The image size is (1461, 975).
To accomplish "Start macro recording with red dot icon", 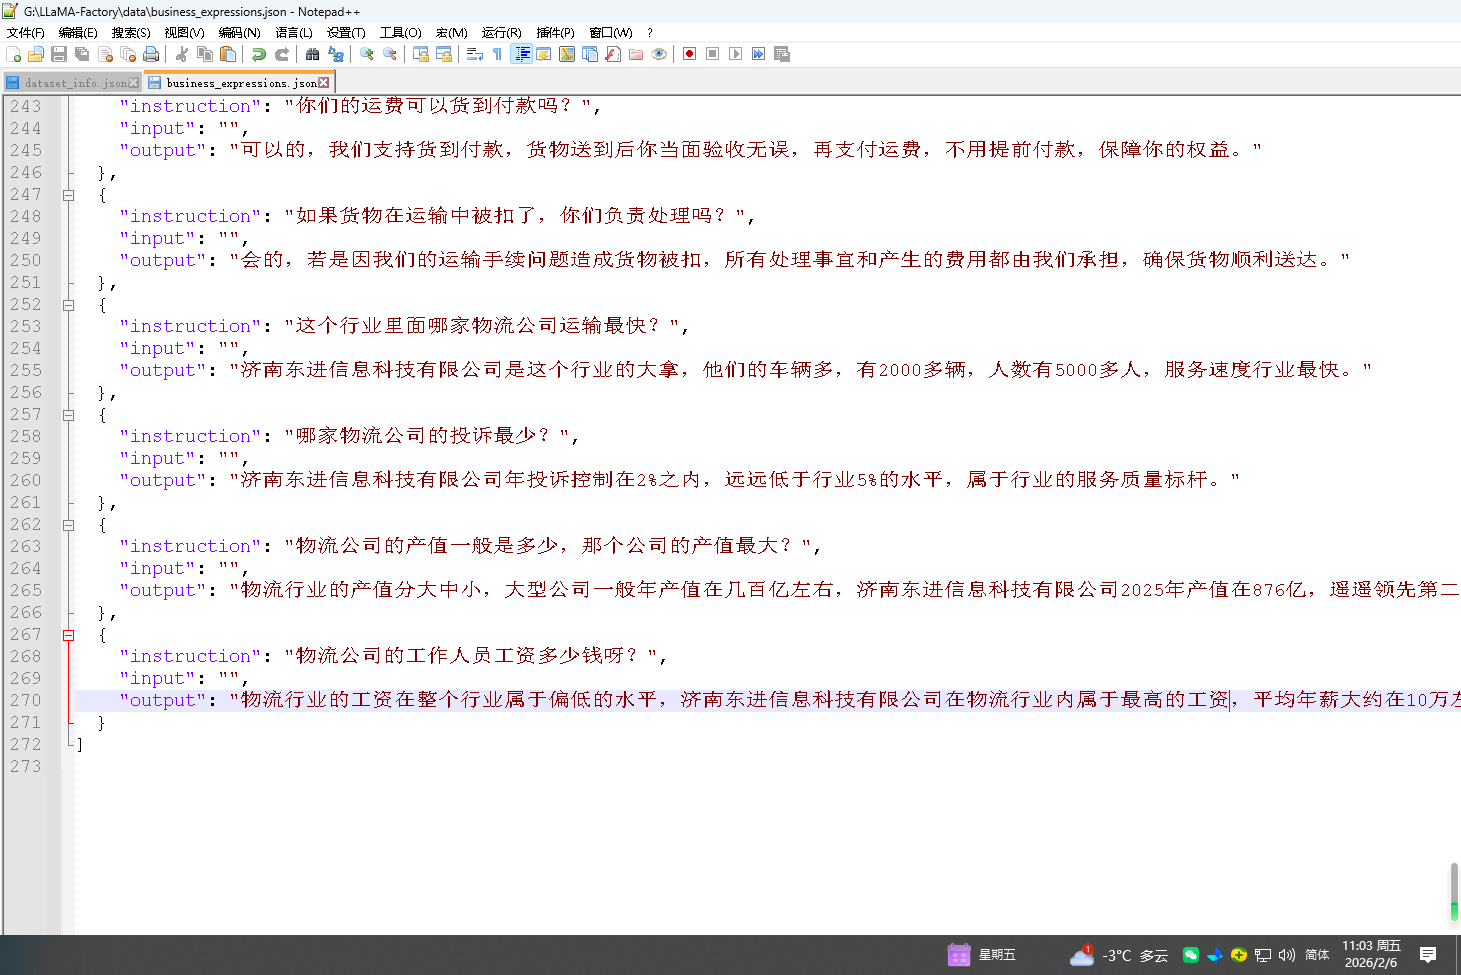I will (689, 54).
